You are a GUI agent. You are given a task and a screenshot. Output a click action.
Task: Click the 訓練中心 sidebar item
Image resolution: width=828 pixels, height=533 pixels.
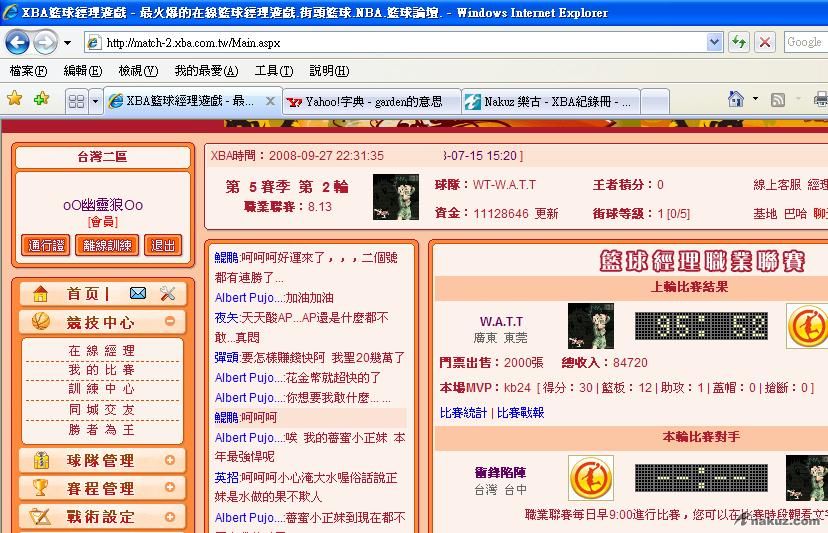101,389
